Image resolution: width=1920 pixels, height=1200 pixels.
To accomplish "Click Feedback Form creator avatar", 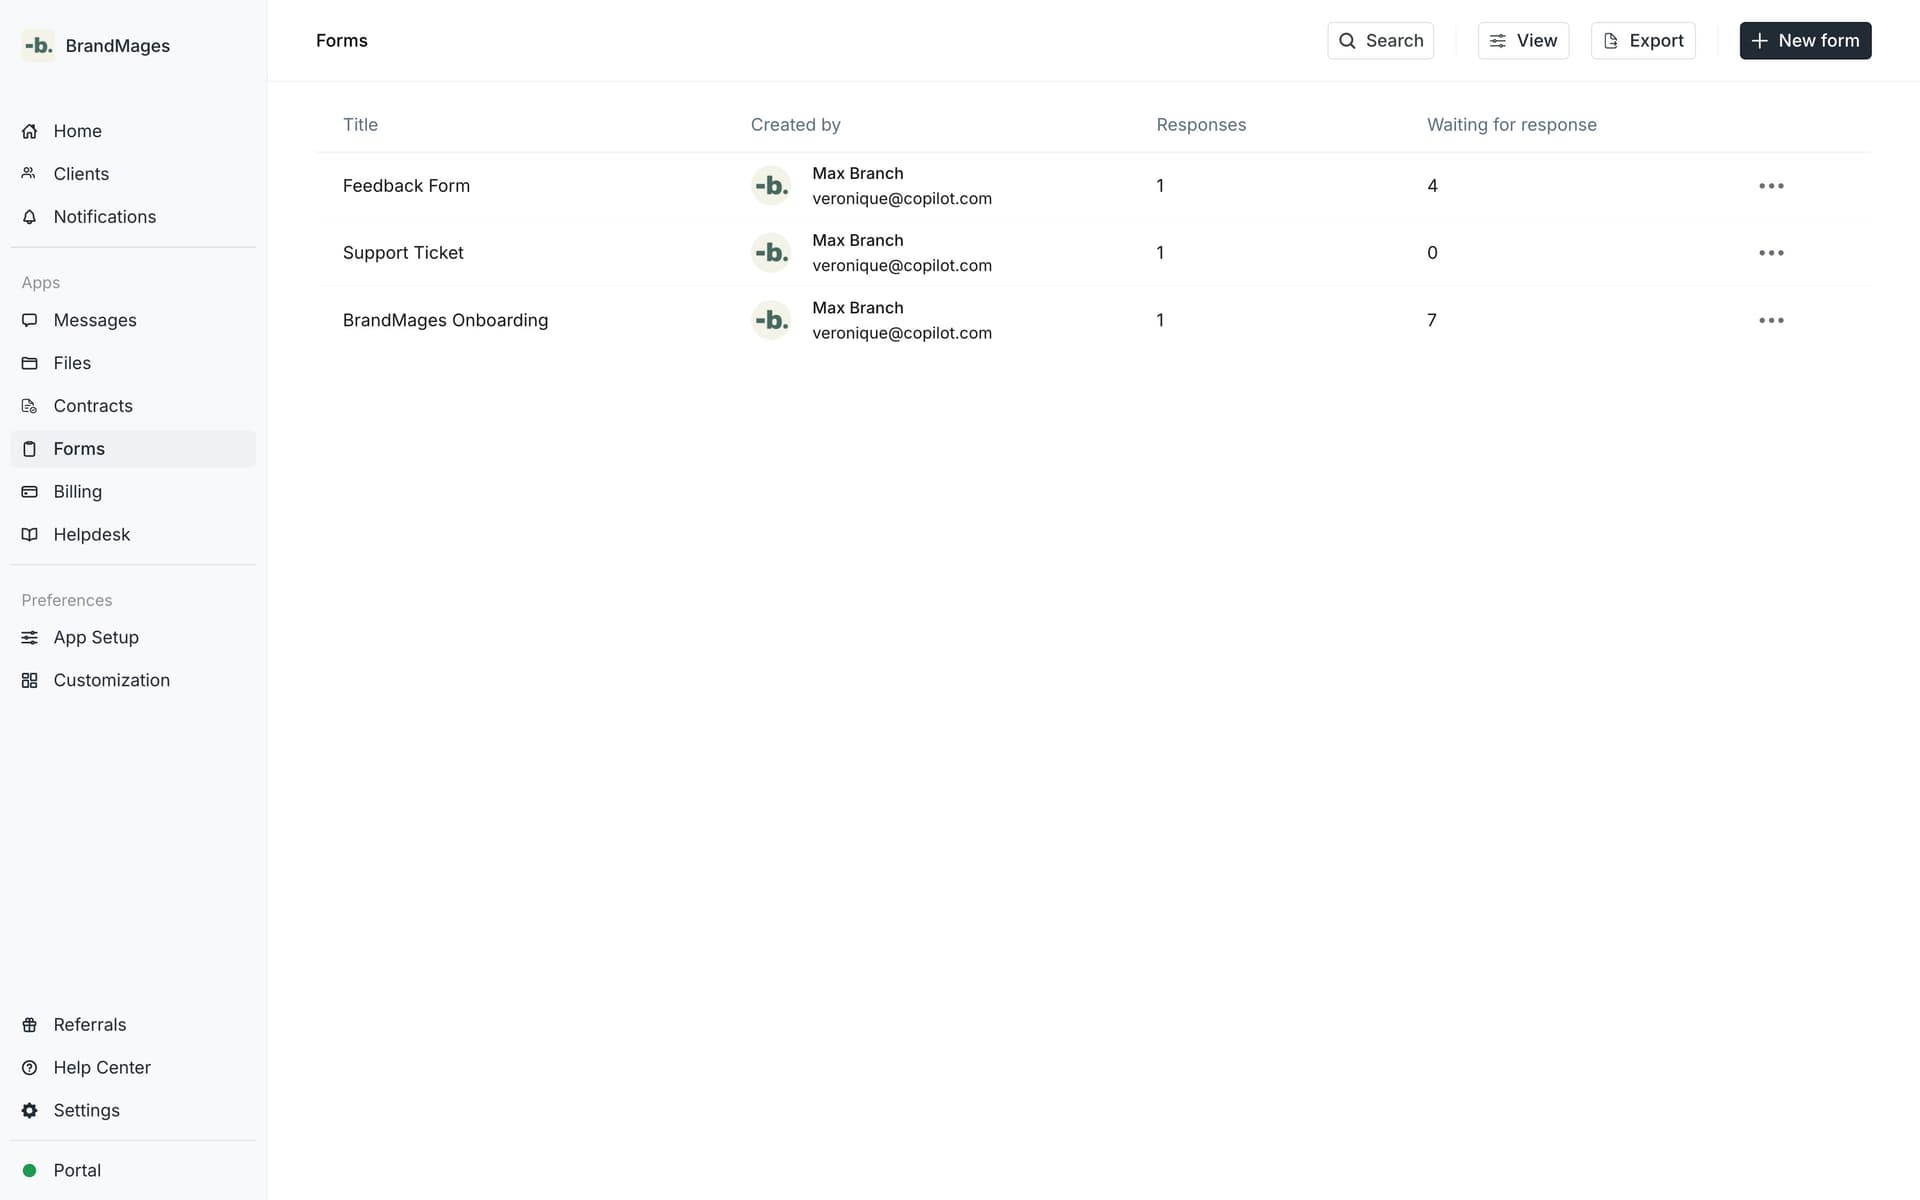I will (x=771, y=186).
